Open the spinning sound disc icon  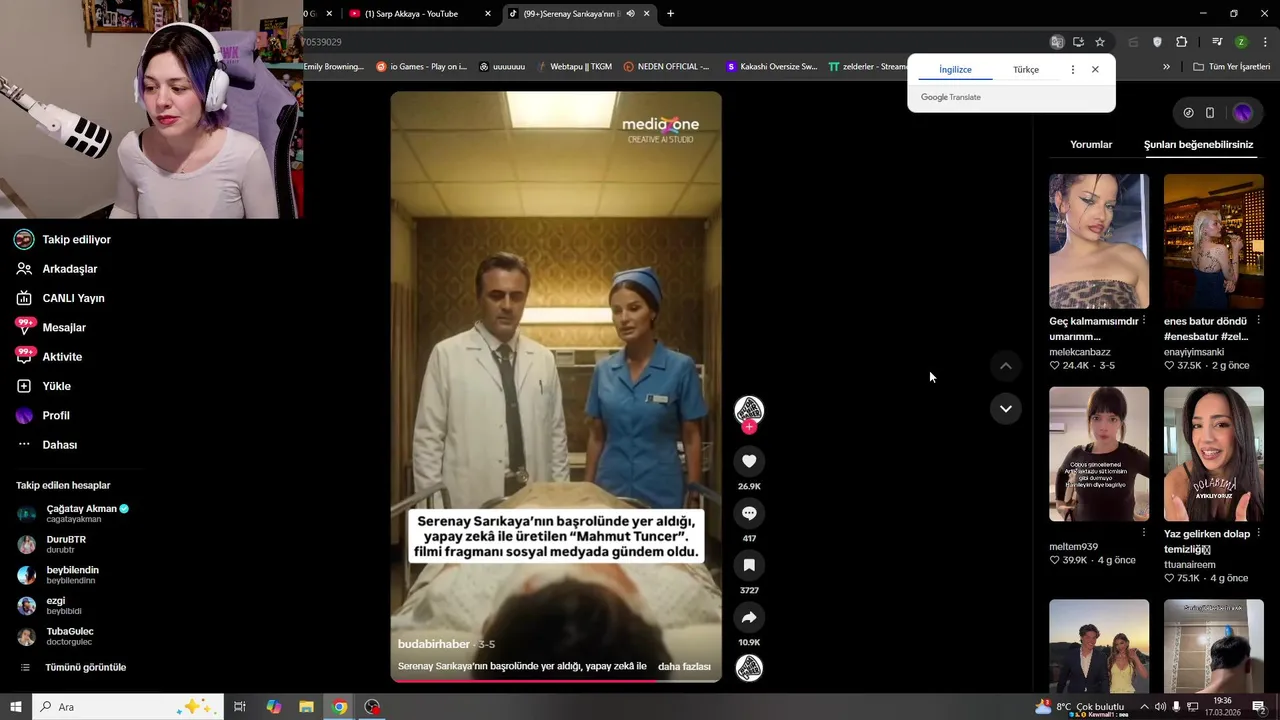click(749, 668)
